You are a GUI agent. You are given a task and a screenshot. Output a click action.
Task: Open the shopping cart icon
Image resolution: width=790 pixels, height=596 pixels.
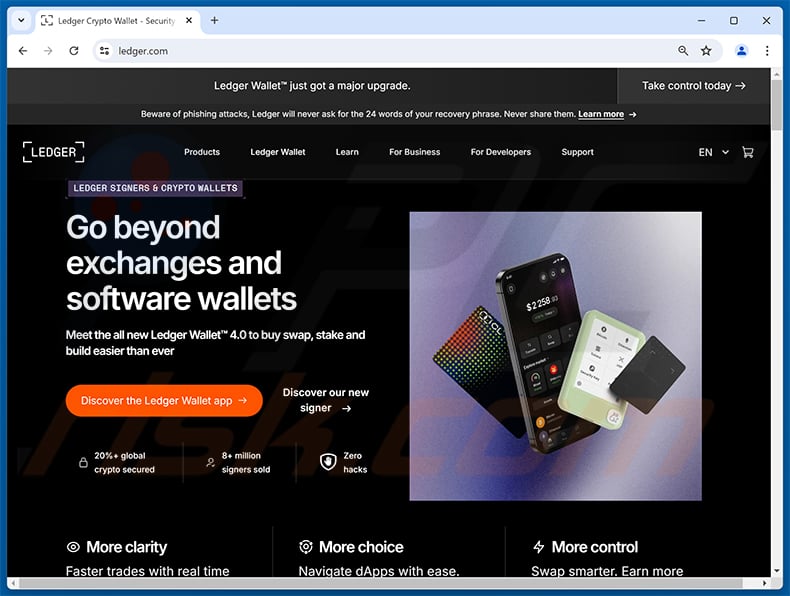pos(748,152)
